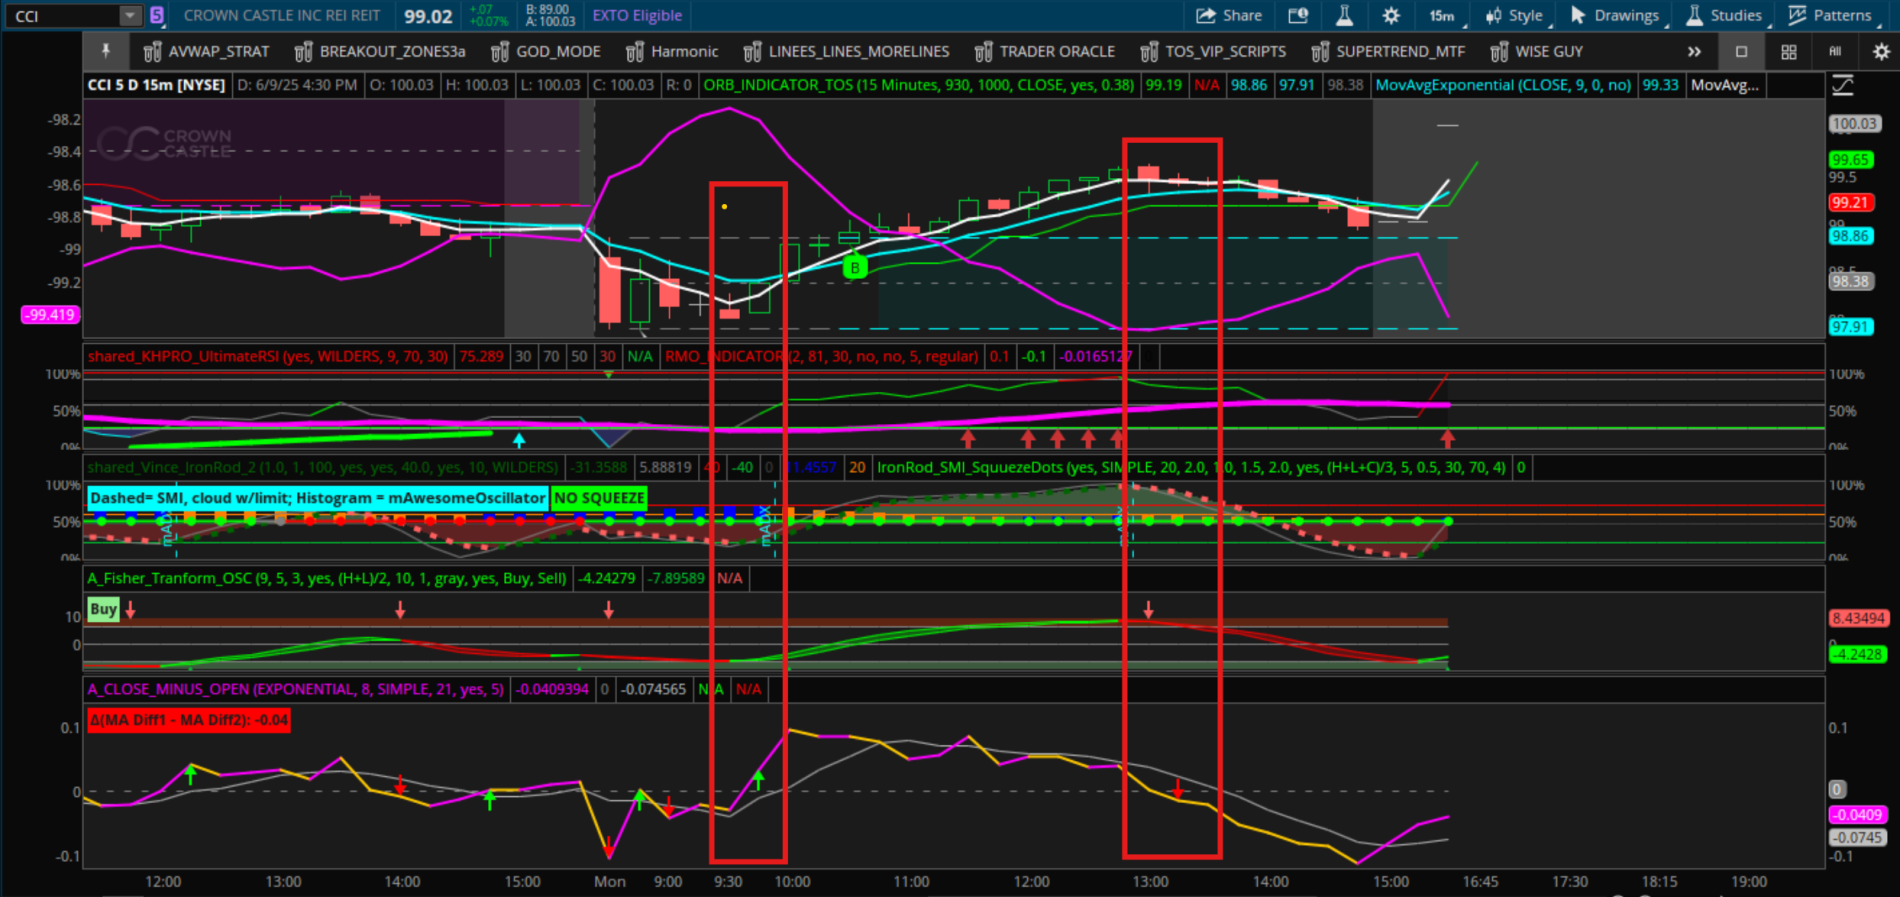The width and height of the screenshot is (1900, 897).
Task: Open the Edit Studies flask icon
Action: [x=1344, y=15]
